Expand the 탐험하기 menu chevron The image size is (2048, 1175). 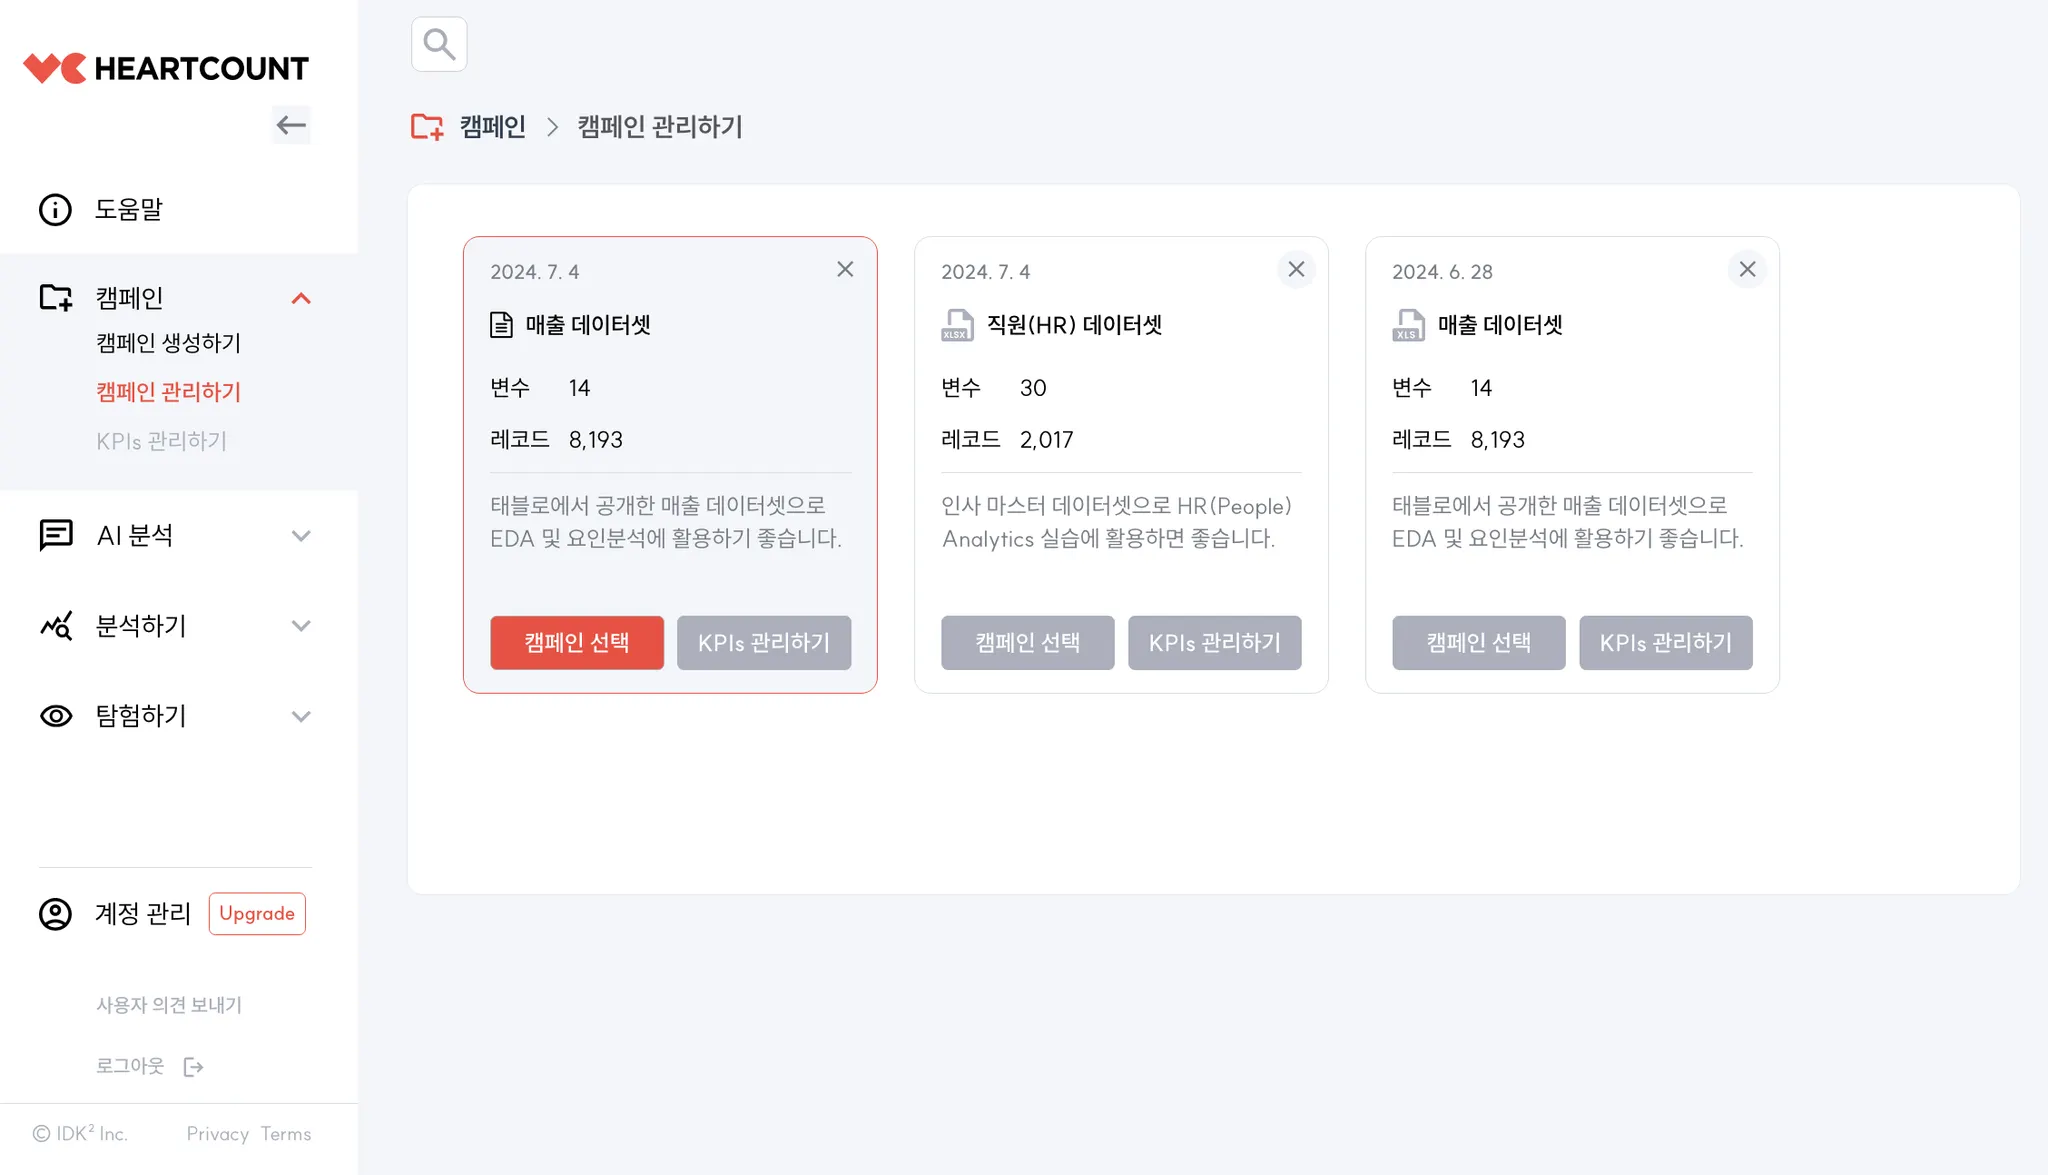pos(301,716)
